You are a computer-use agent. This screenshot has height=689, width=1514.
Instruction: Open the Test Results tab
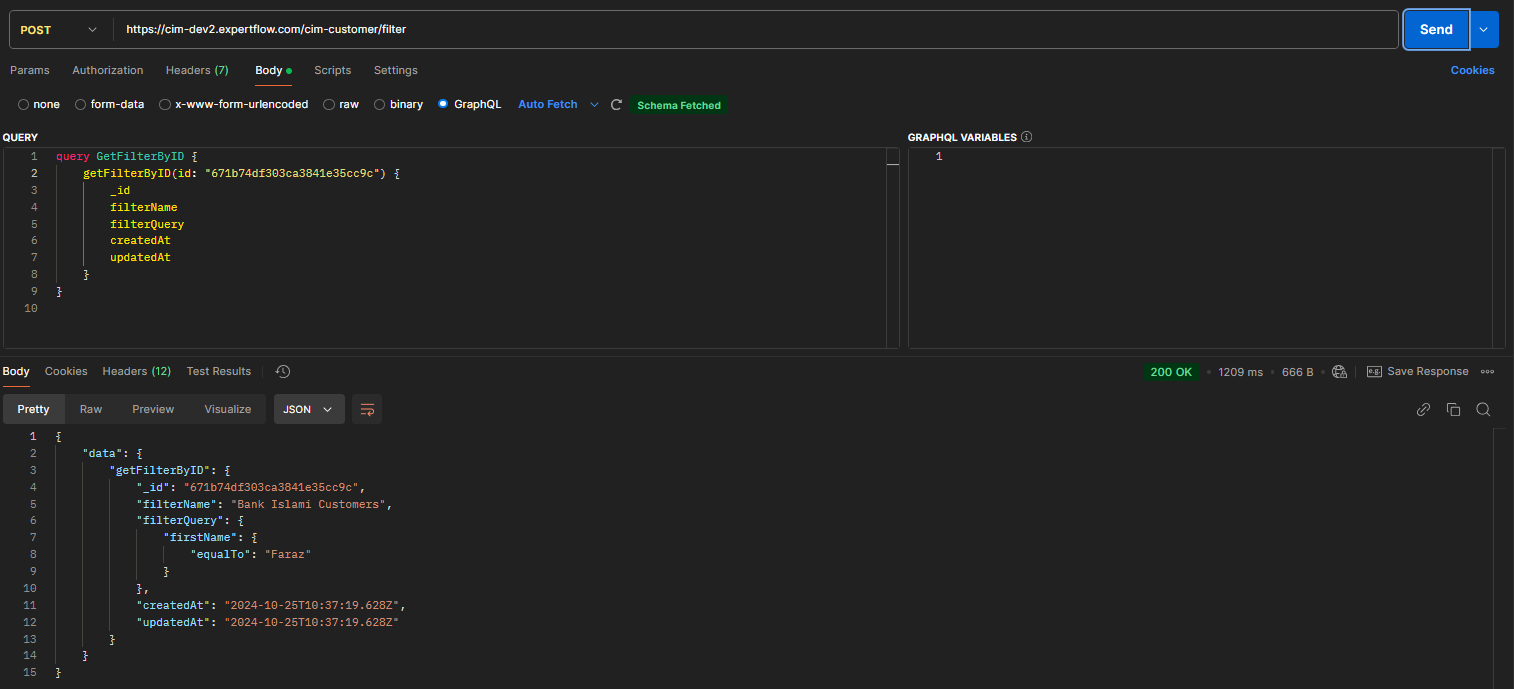coord(218,371)
